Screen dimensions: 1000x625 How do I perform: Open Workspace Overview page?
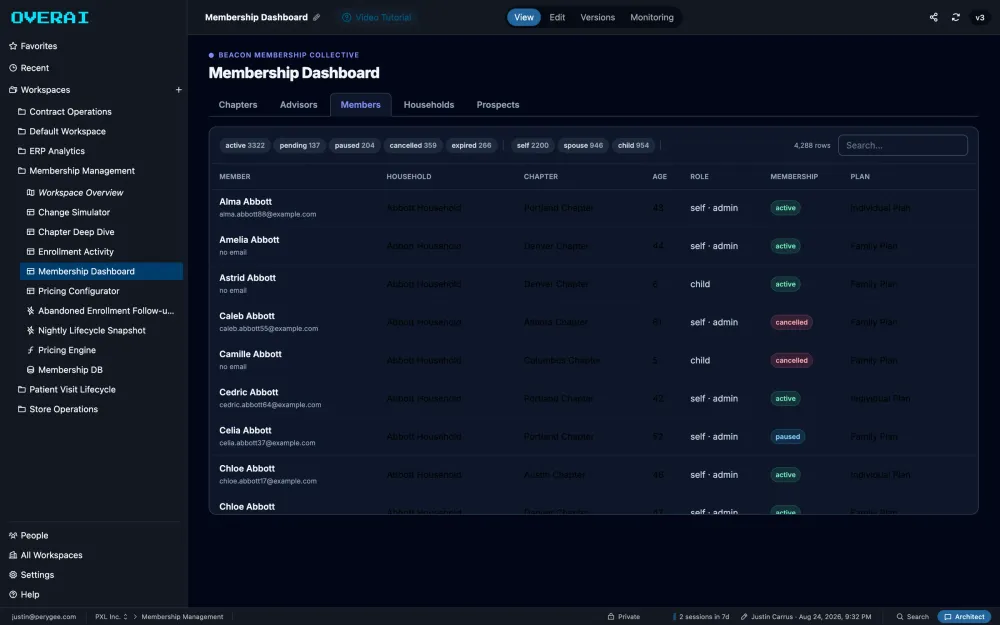[x=75, y=193]
